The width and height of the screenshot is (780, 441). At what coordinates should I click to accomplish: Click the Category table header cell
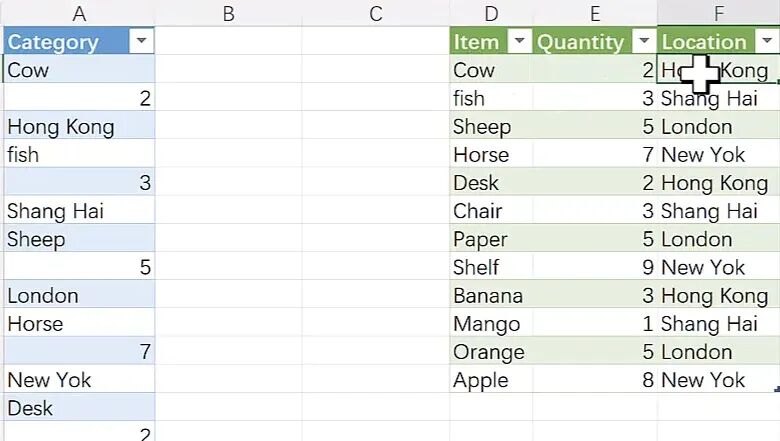click(x=60, y=41)
